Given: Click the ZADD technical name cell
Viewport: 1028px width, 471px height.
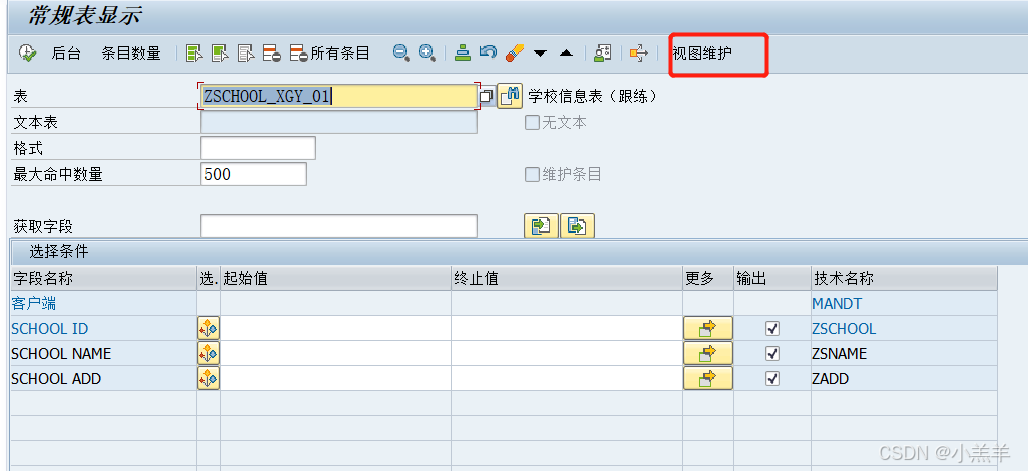Looking at the screenshot, I should pyautogui.click(x=904, y=379).
